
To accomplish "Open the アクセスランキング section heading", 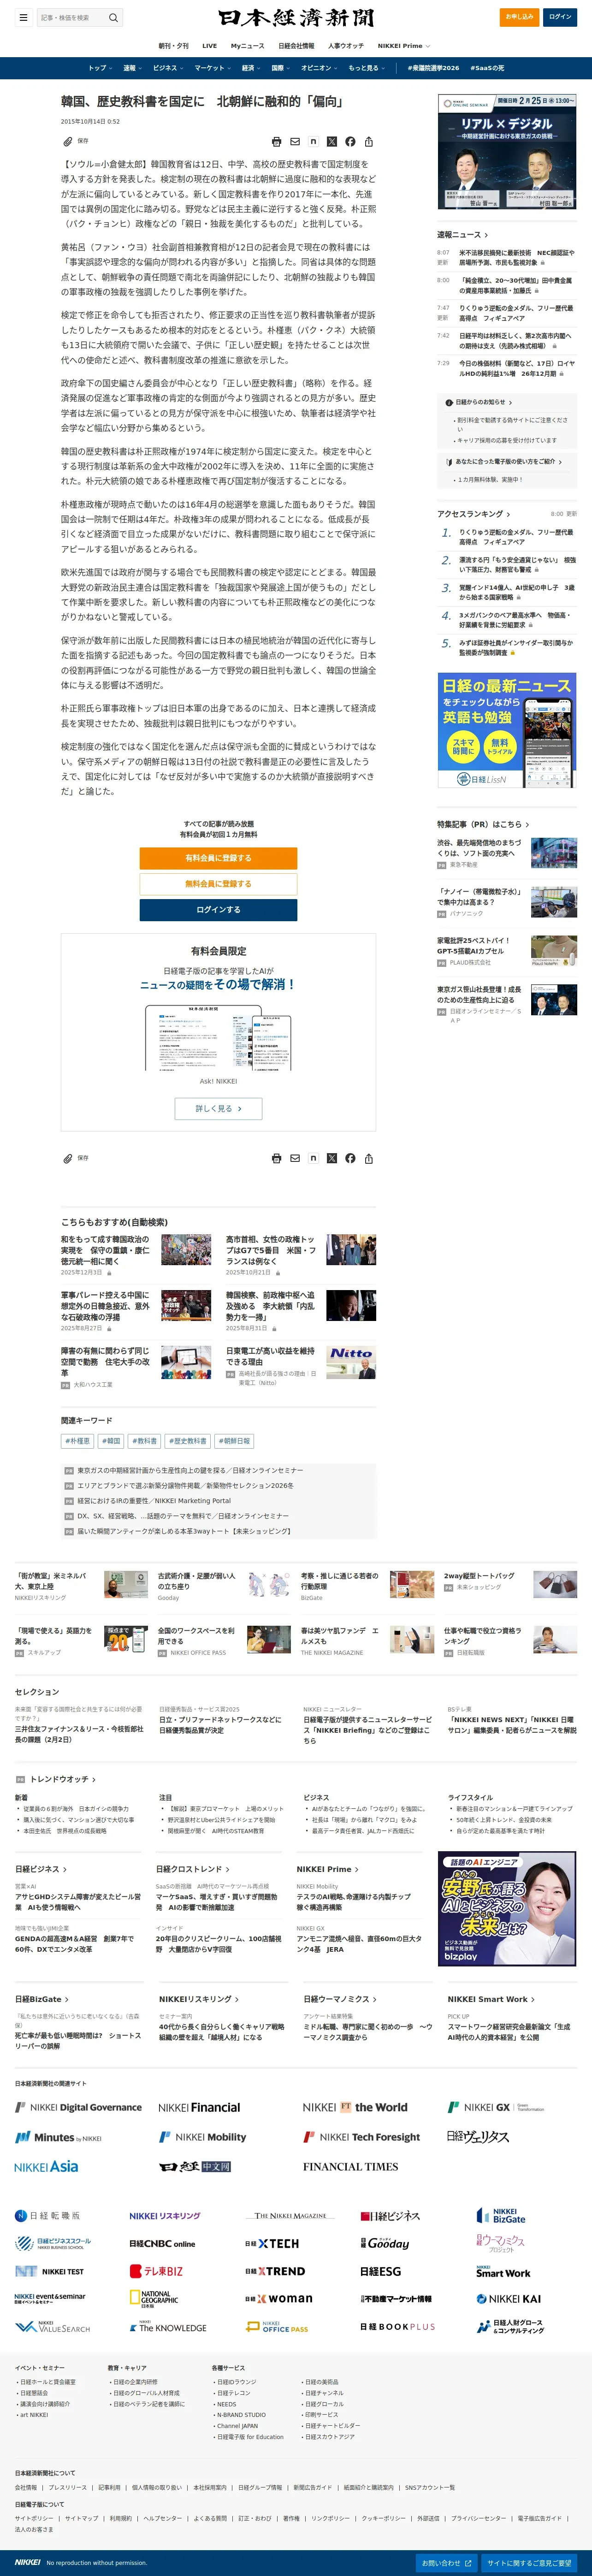I will (473, 514).
